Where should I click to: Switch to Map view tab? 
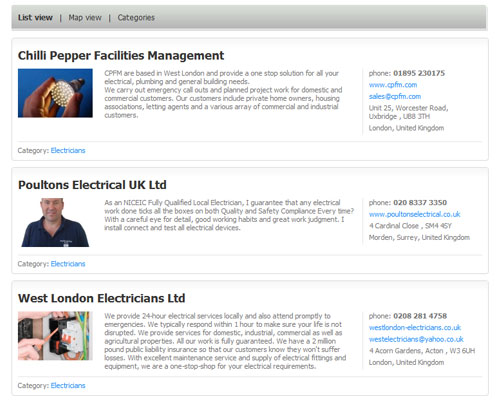coord(85,18)
